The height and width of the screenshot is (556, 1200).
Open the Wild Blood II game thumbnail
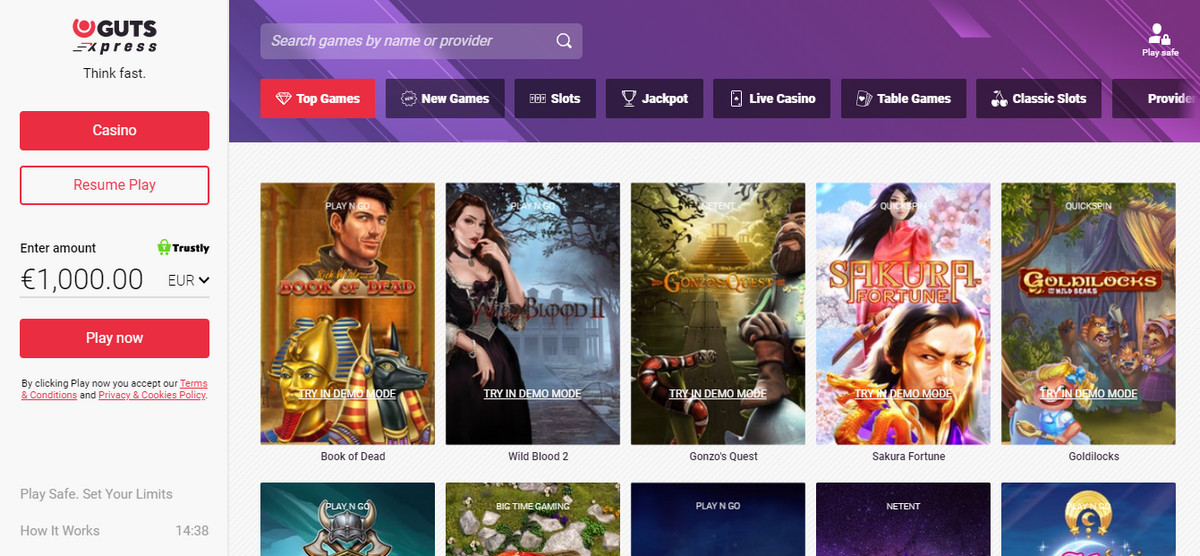coord(532,313)
